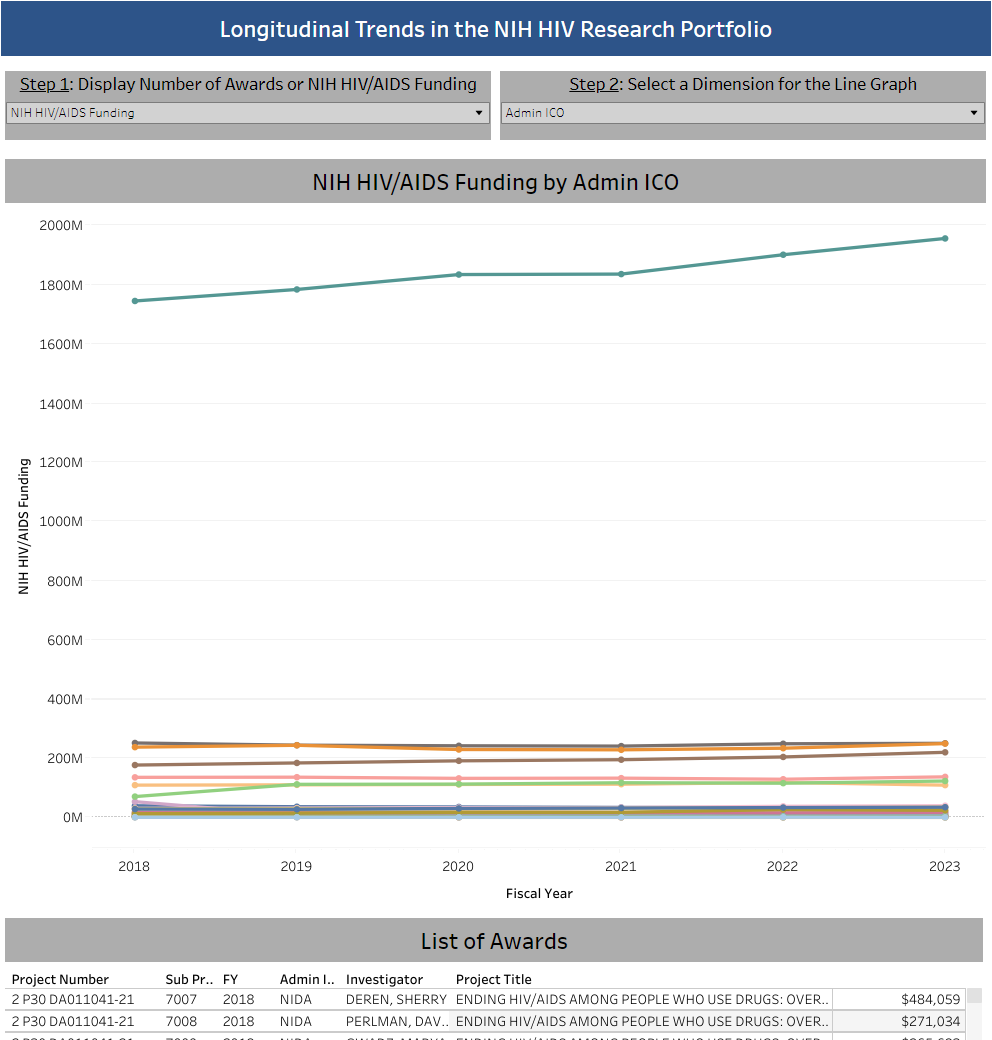The height and width of the screenshot is (1040, 992).
Task: Click the 2021 fiscal year axis label
Action: pos(621,866)
